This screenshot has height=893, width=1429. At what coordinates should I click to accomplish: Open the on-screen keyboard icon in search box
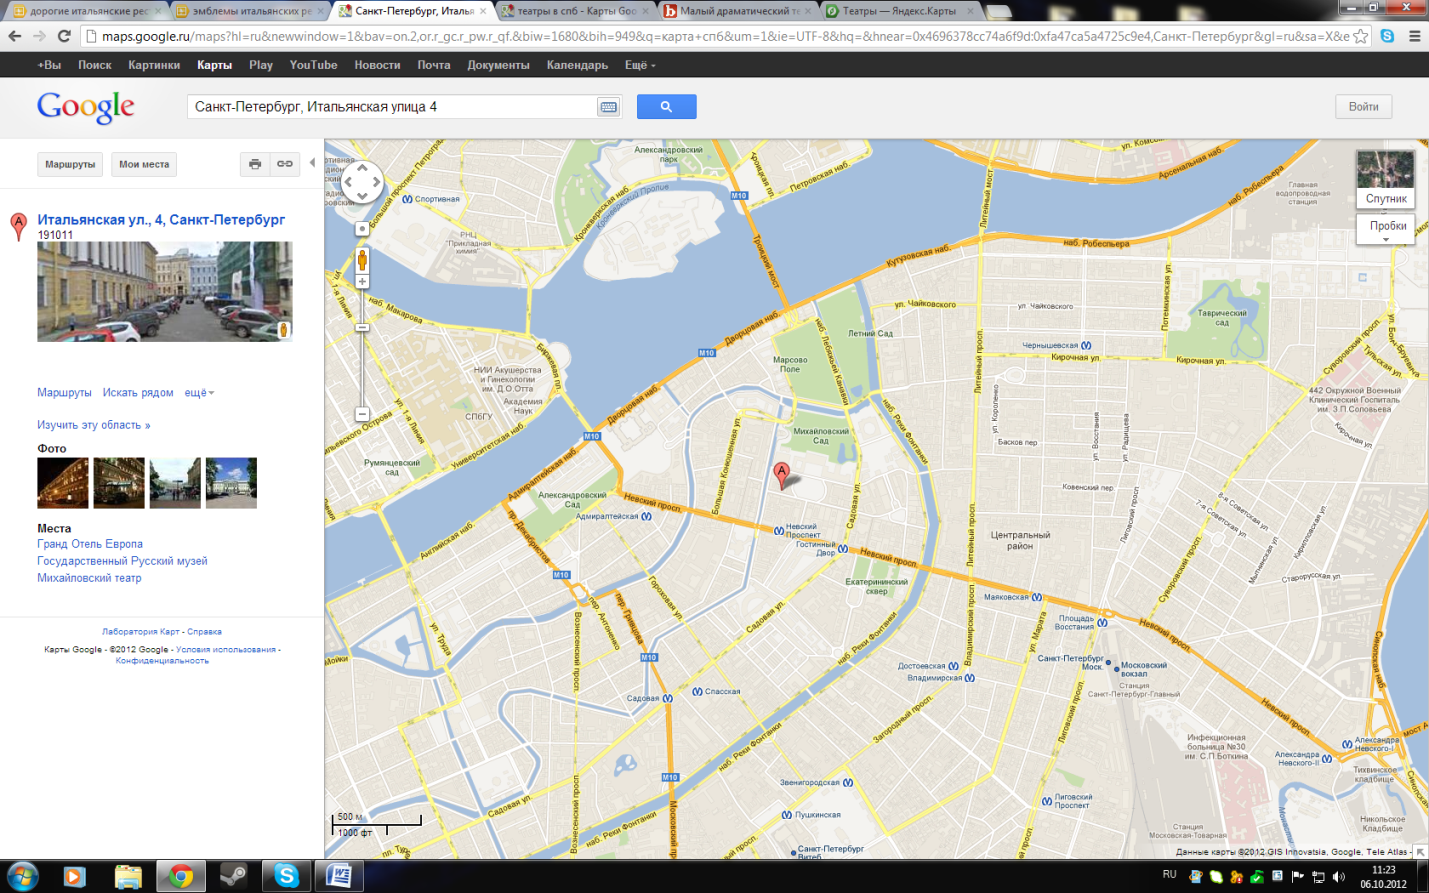tap(608, 107)
